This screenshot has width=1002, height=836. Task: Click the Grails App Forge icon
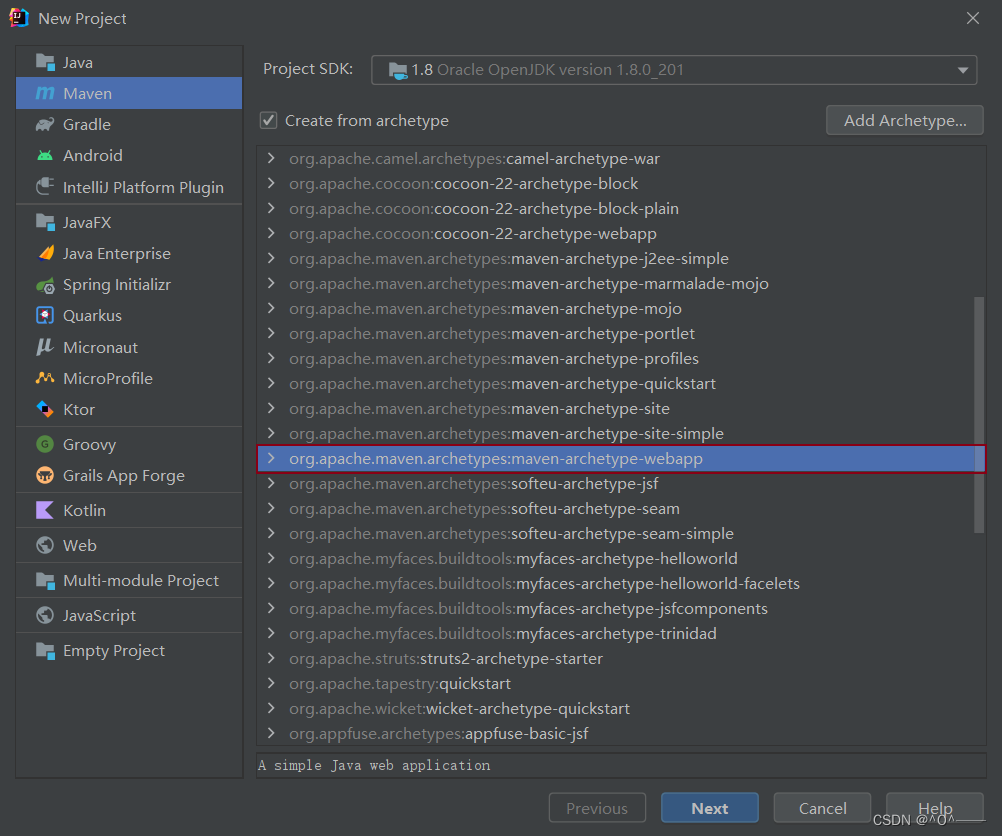point(45,476)
